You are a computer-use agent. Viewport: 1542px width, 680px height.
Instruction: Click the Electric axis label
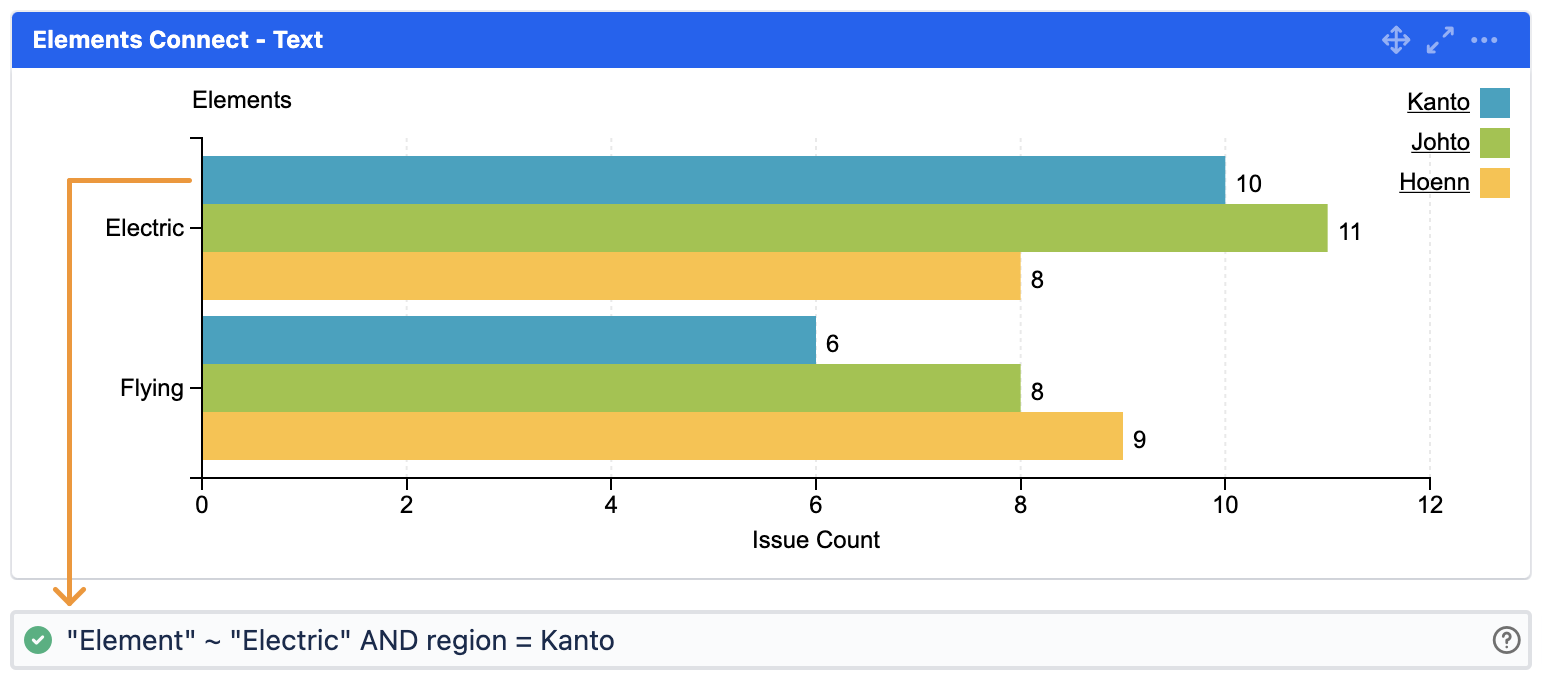(x=145, y=228)
